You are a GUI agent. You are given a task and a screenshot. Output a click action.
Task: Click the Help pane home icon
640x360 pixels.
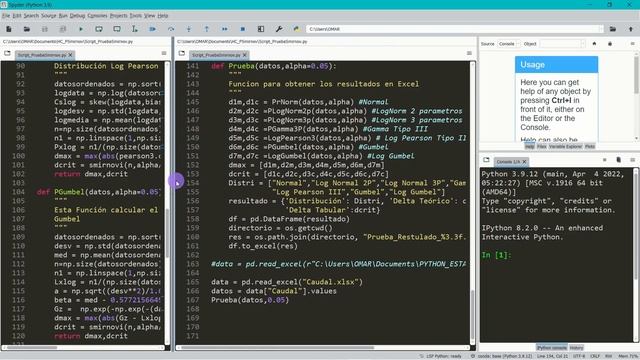coord(594,44)
